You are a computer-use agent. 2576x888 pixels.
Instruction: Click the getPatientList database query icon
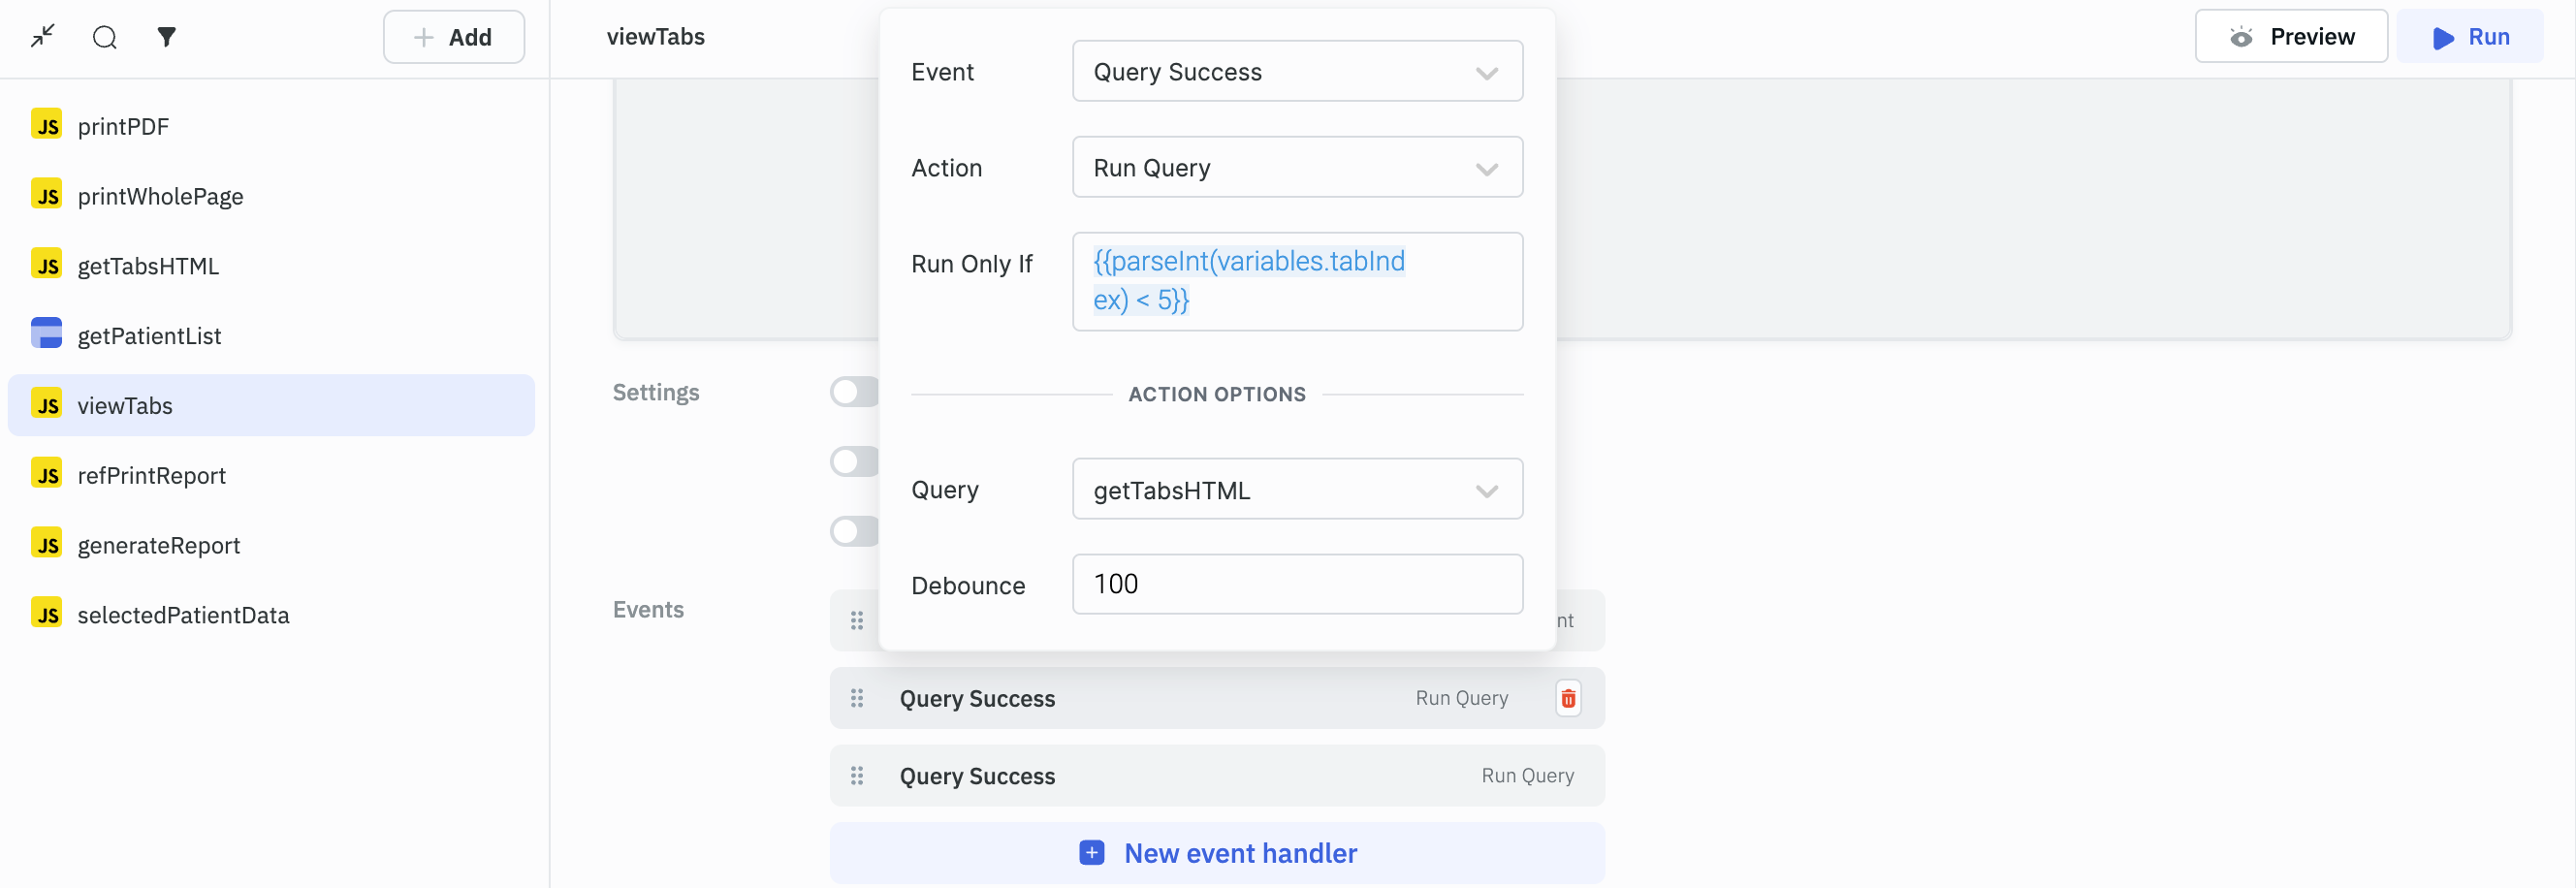[47, 334]
